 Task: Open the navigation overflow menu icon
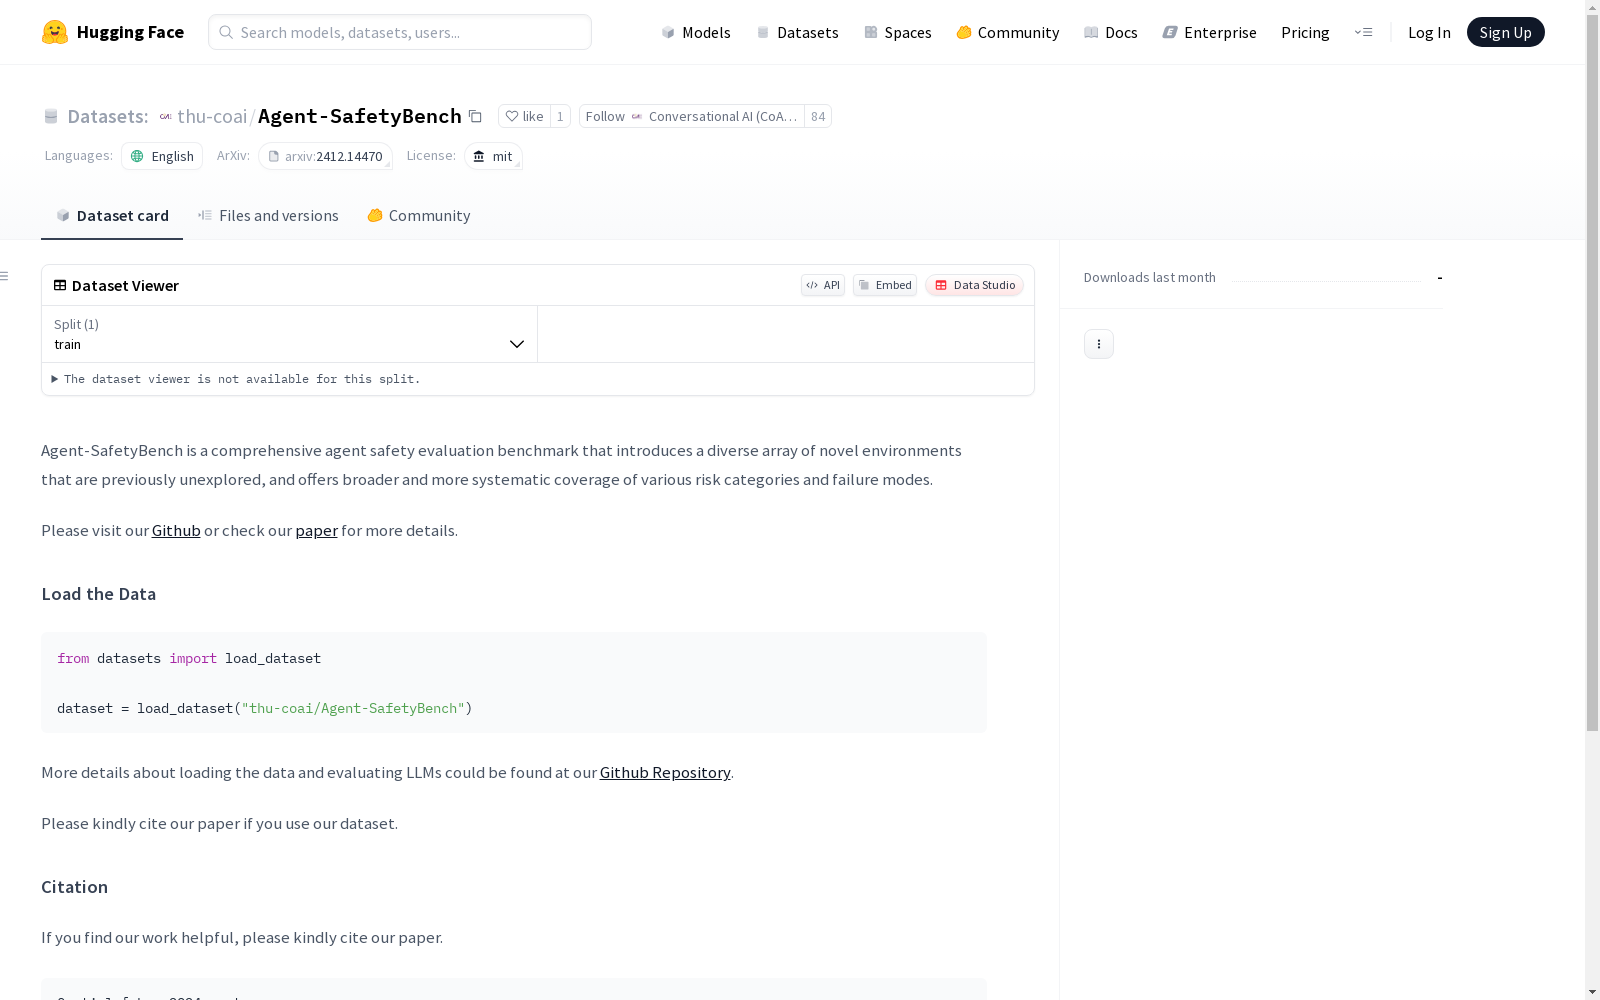[x=1363, y=32]
